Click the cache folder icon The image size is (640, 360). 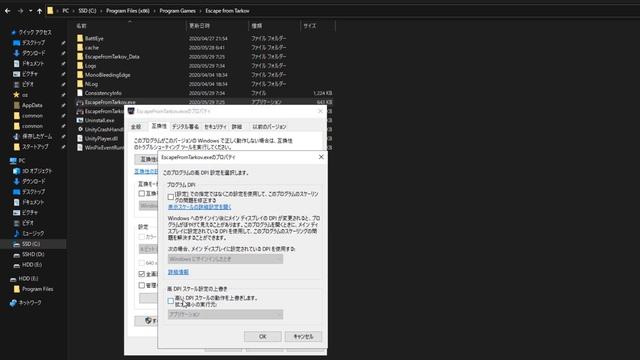80,47
